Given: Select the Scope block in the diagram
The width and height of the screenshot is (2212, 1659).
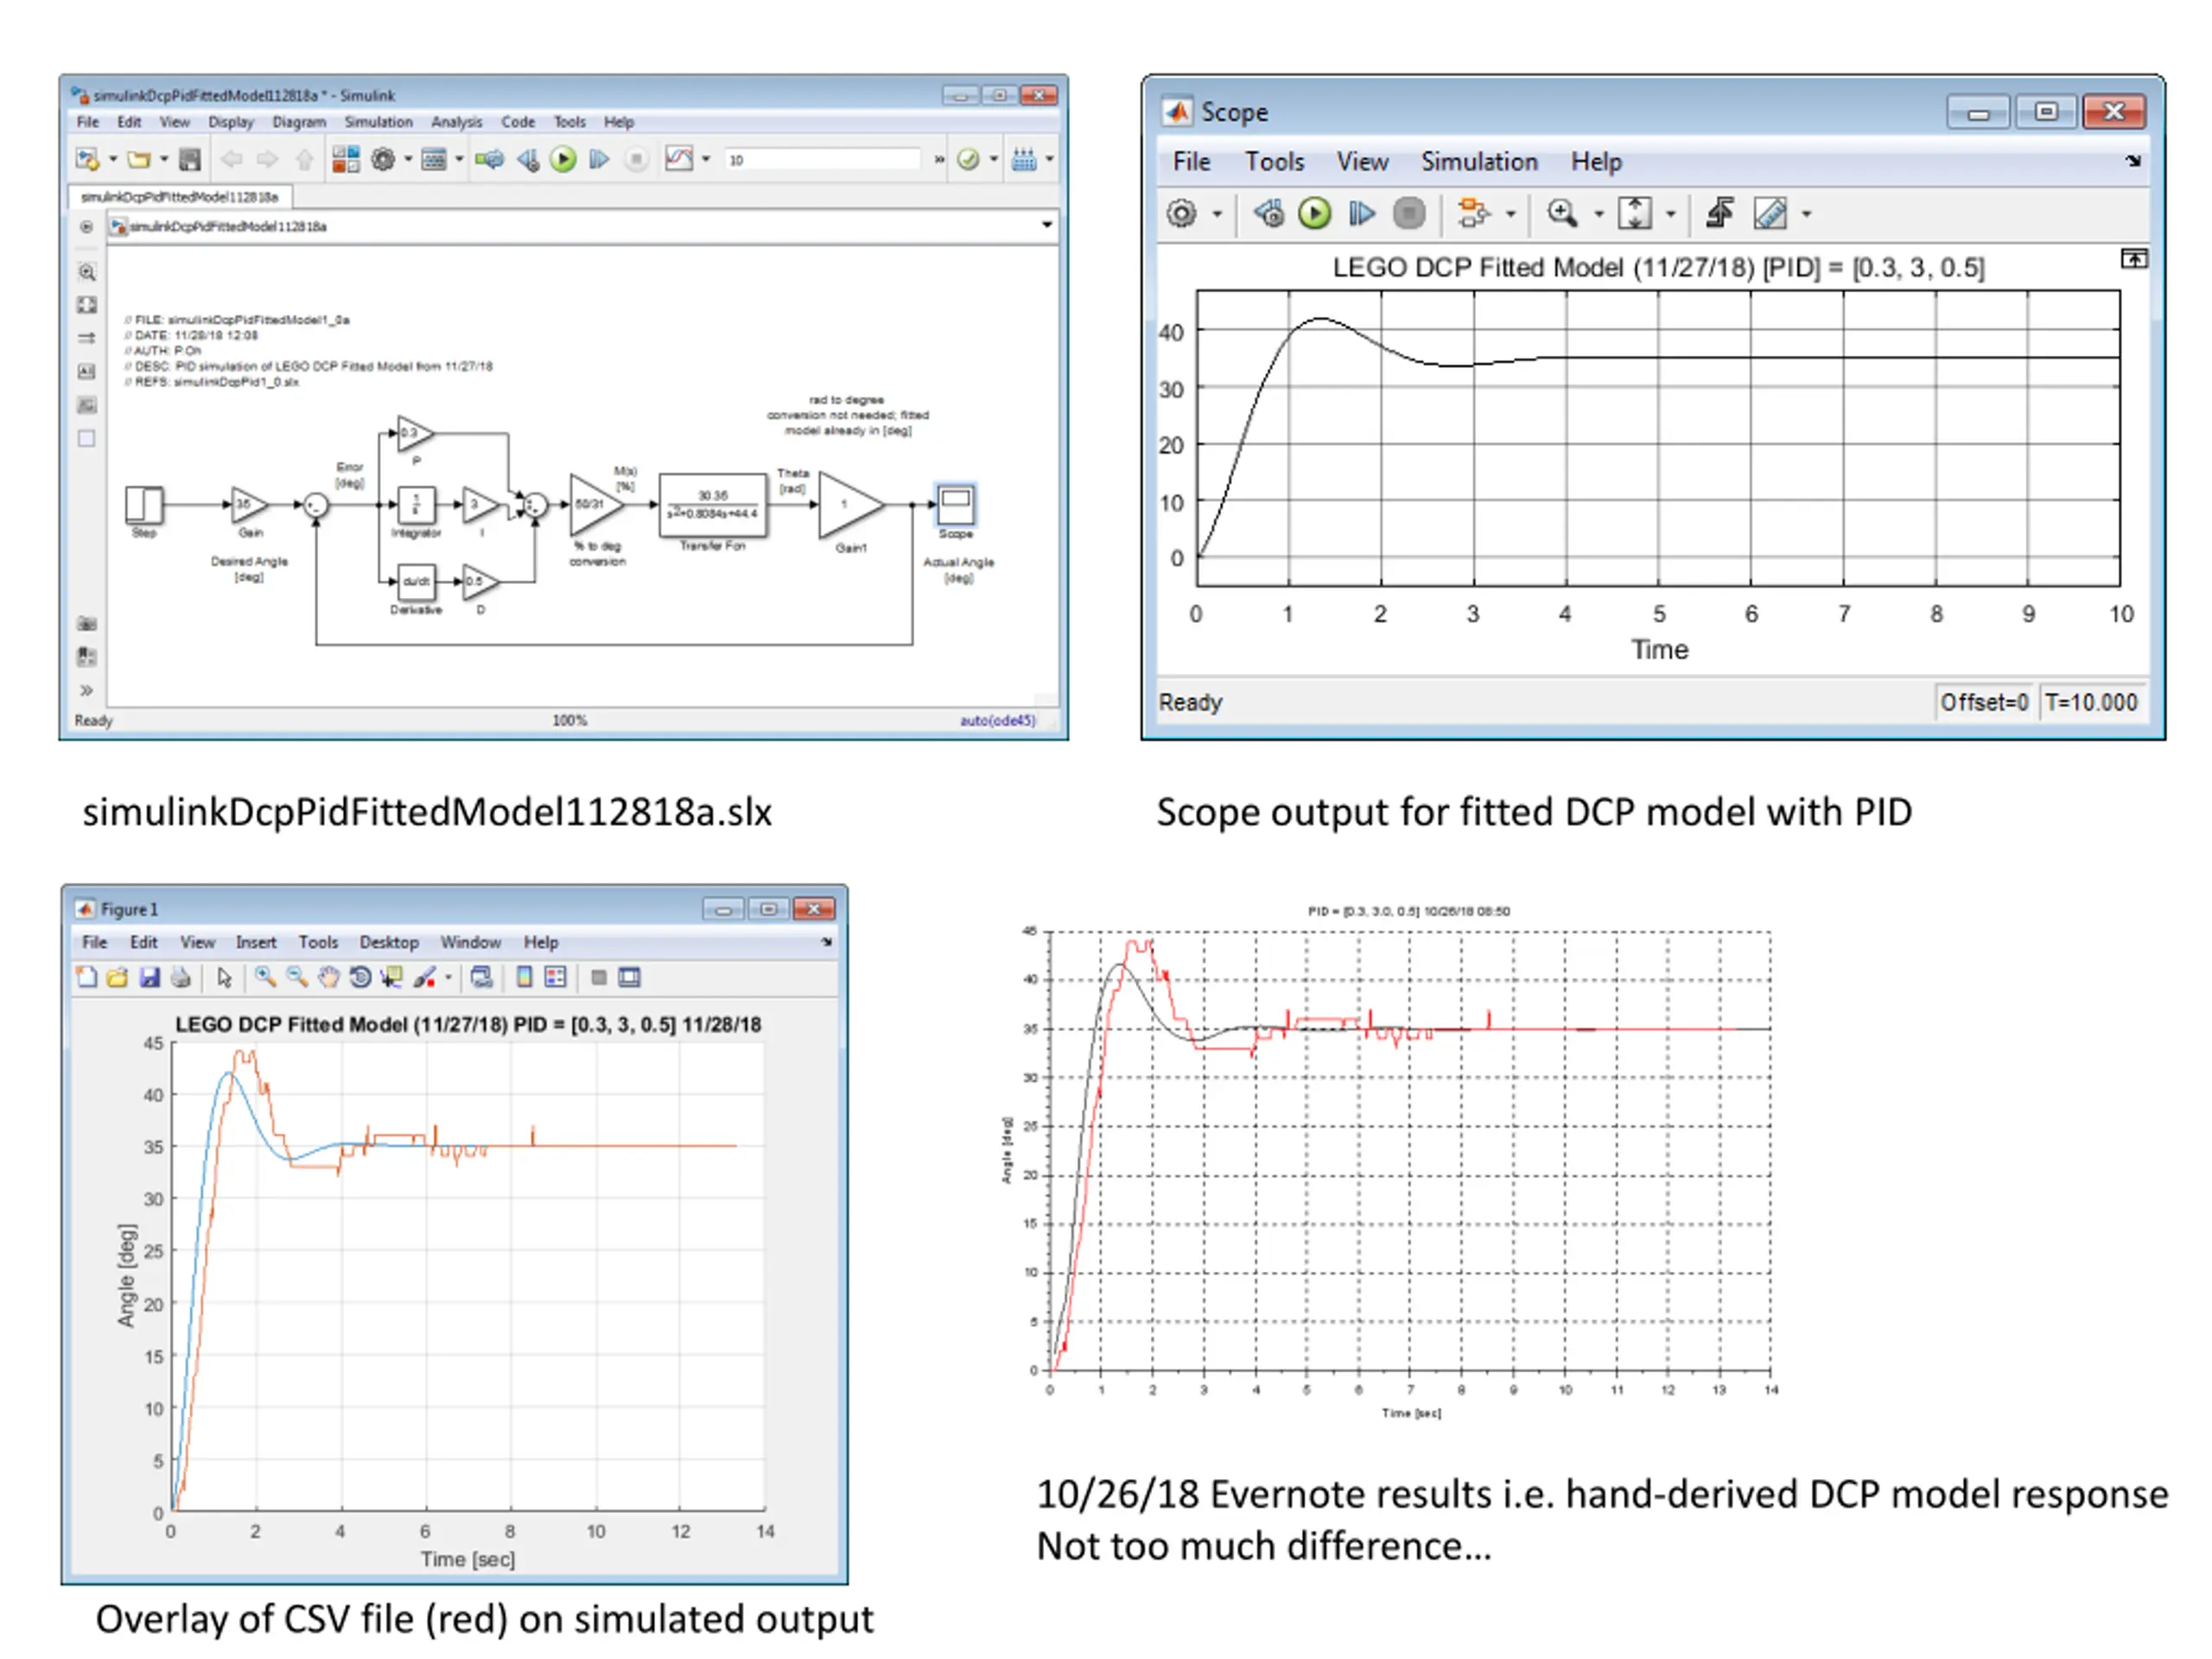Looking at the screenshot, I should (x=956, y=504).
